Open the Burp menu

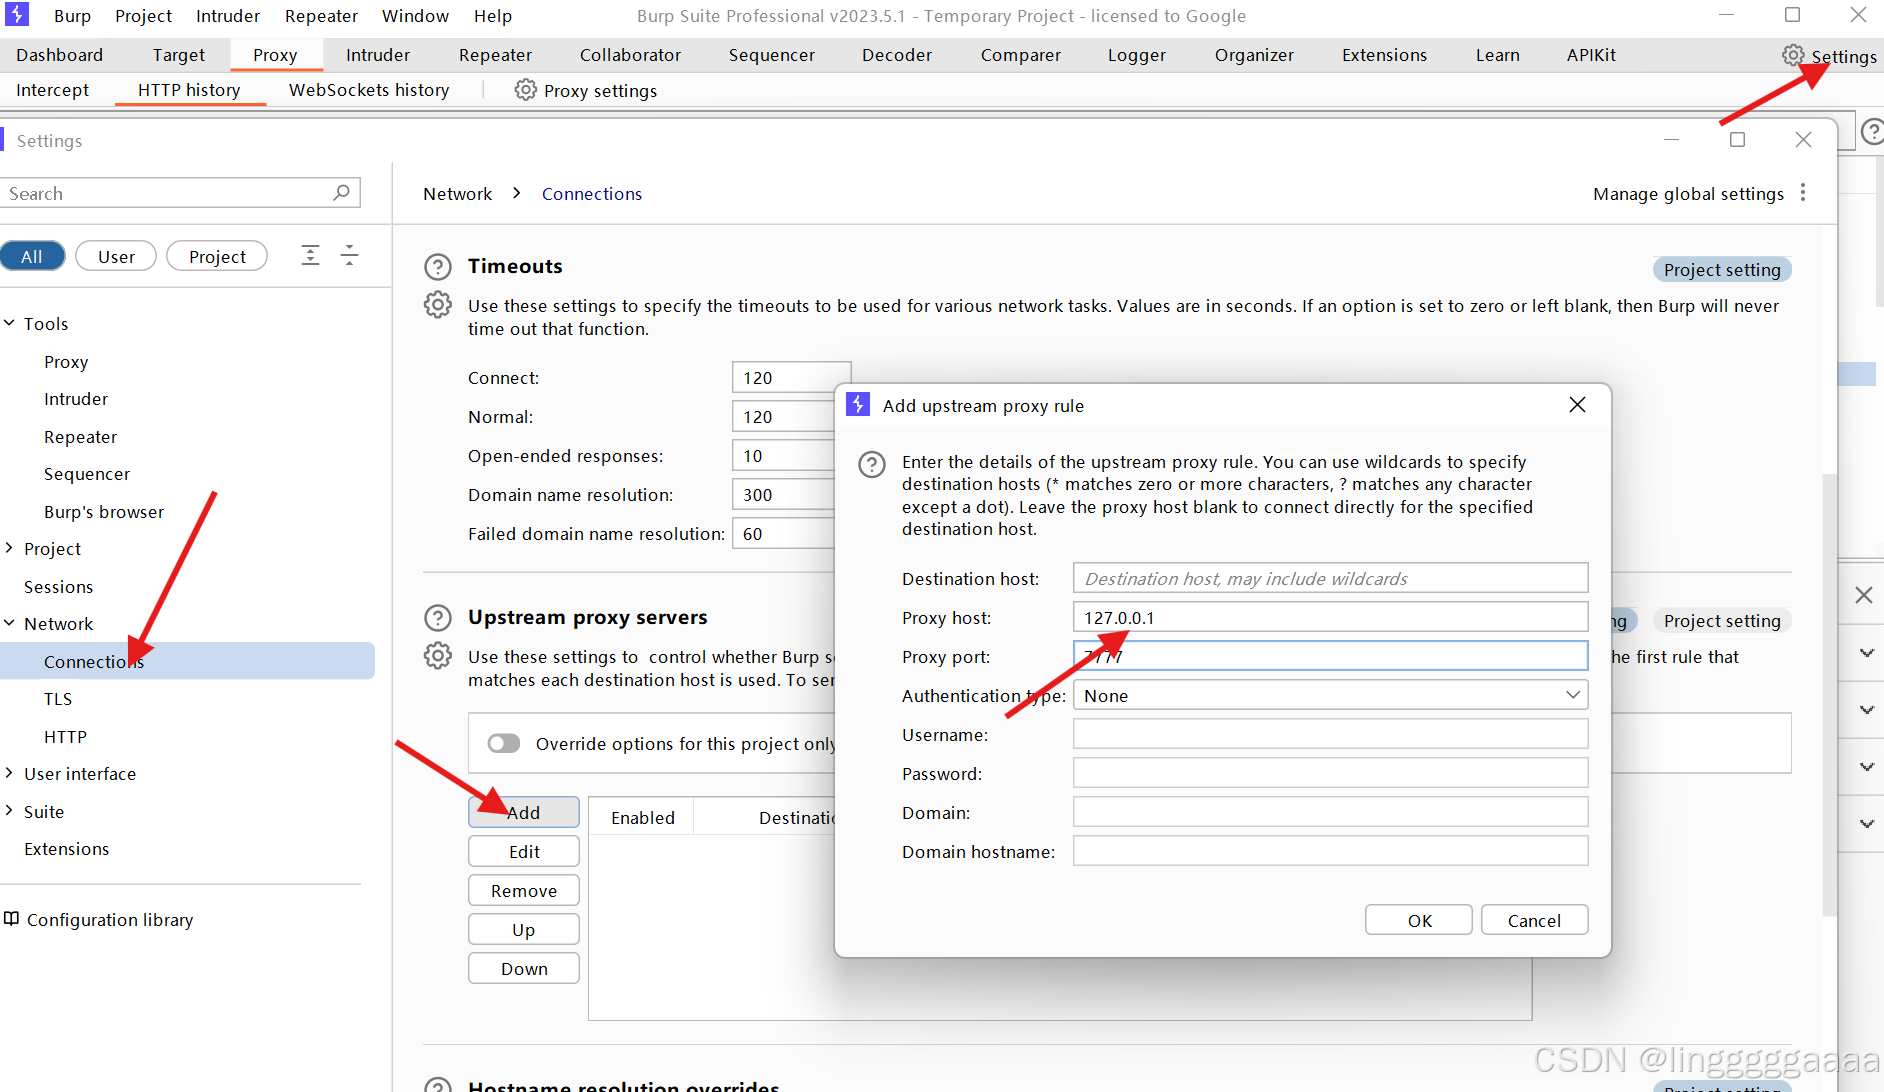click(x=72, y=16)
